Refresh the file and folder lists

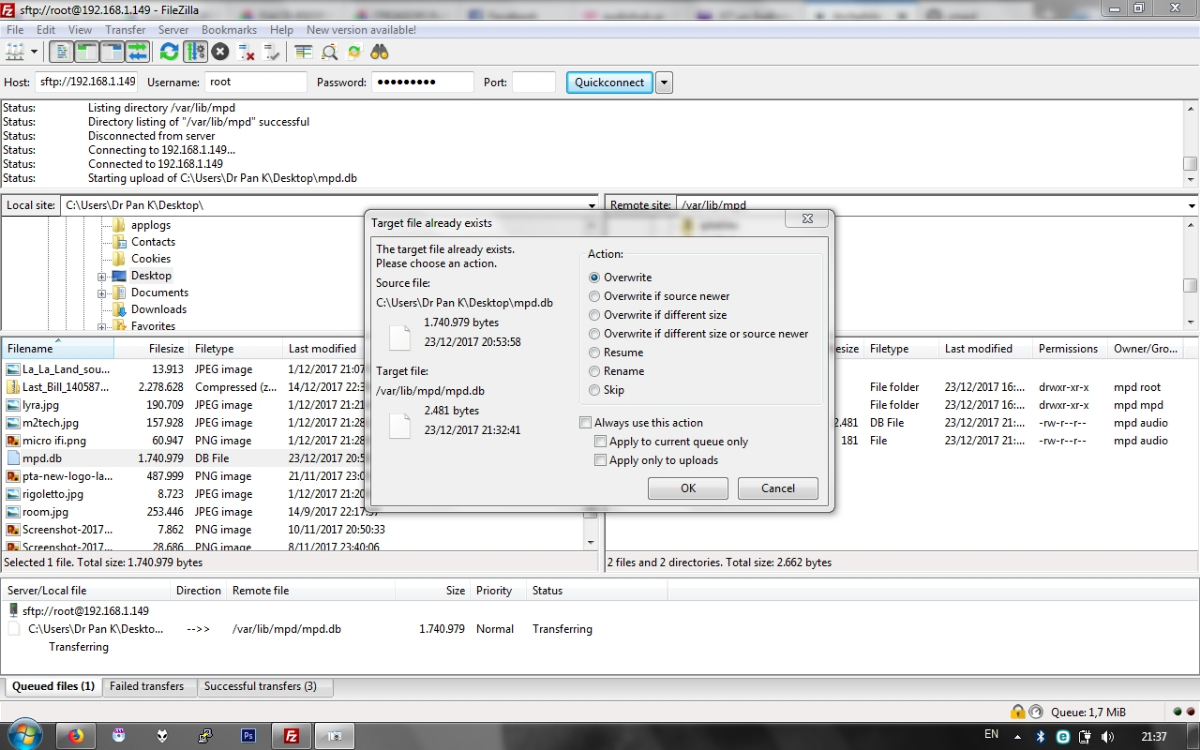tap(169, 52)
